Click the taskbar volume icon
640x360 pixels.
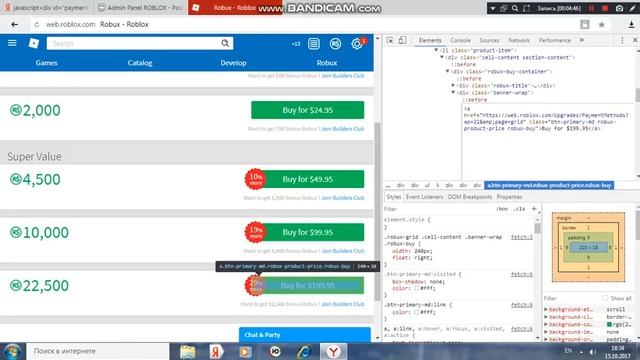point(593,351)
